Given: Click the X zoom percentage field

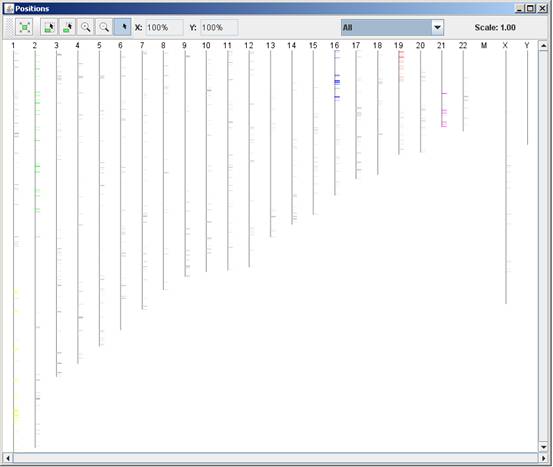Looking at the screenshot, I should 164,28.
